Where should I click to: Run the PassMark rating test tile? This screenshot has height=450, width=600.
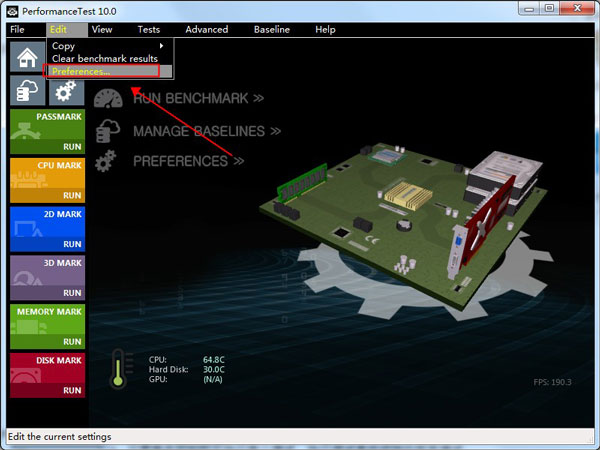coord(46,130)
